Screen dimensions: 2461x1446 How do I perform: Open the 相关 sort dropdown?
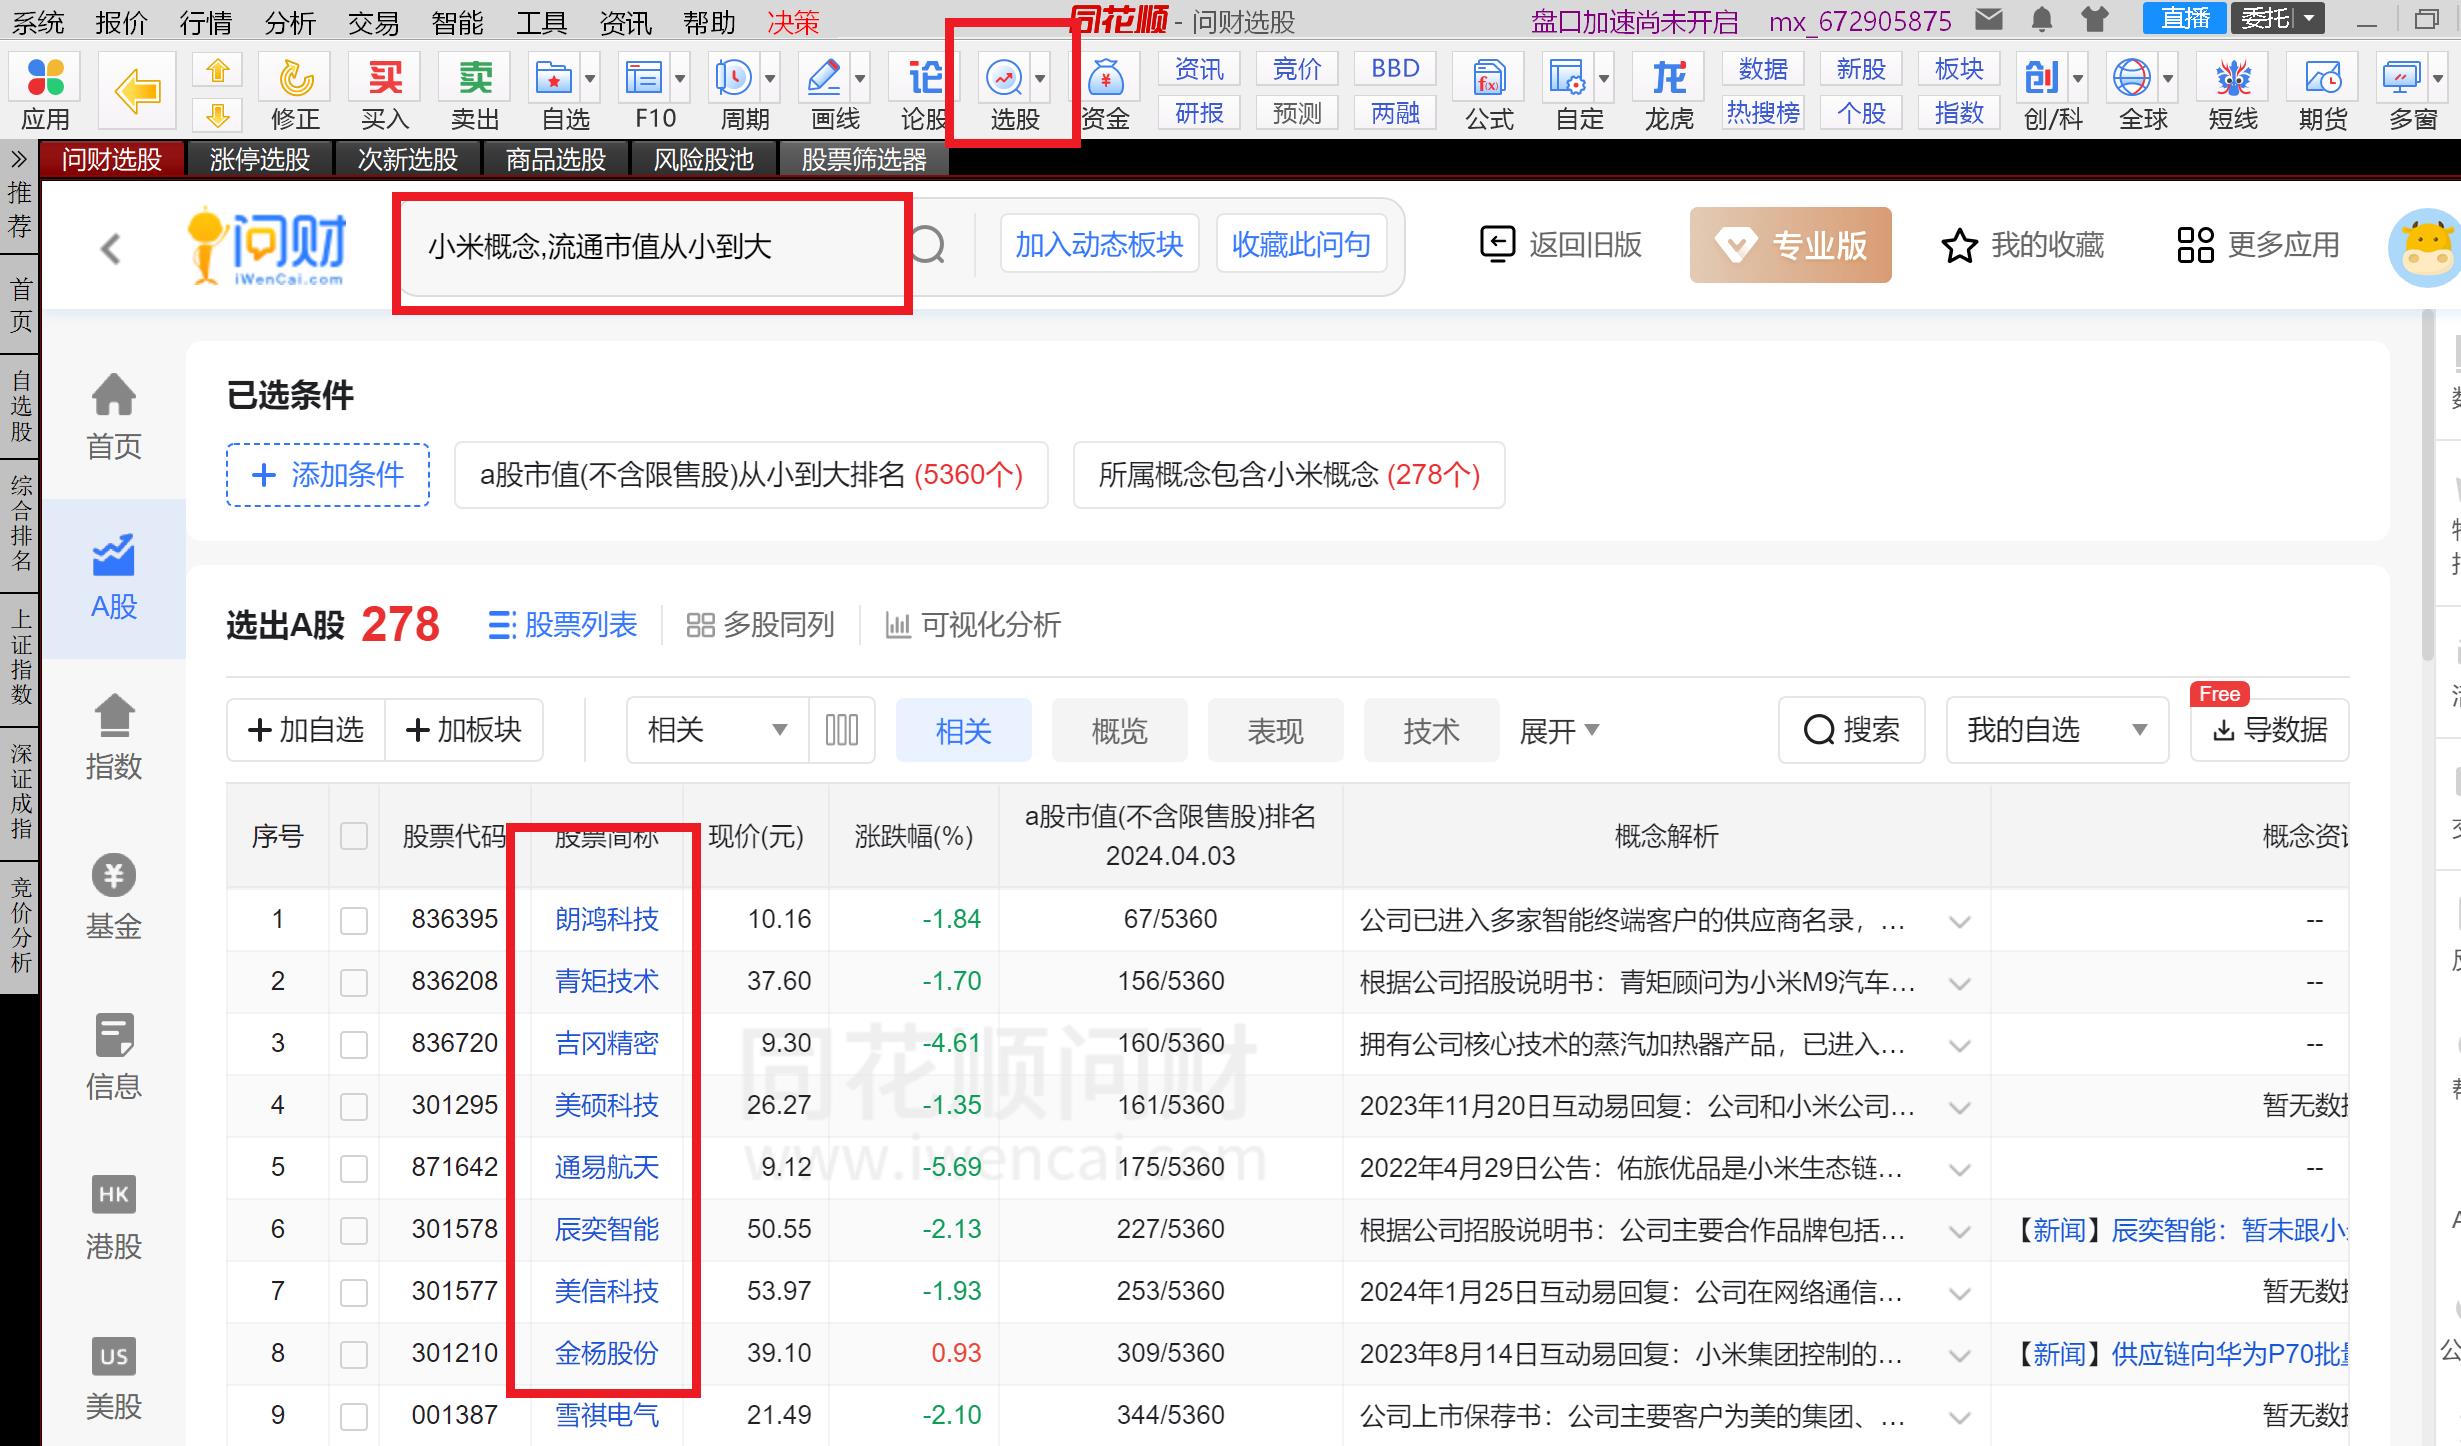(714, 730)
